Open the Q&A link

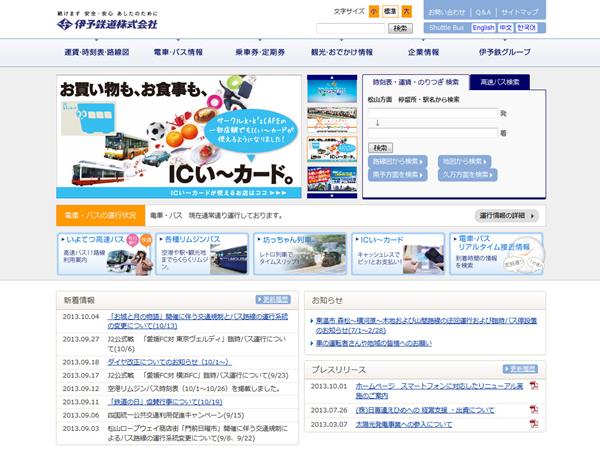coord(483,12)
